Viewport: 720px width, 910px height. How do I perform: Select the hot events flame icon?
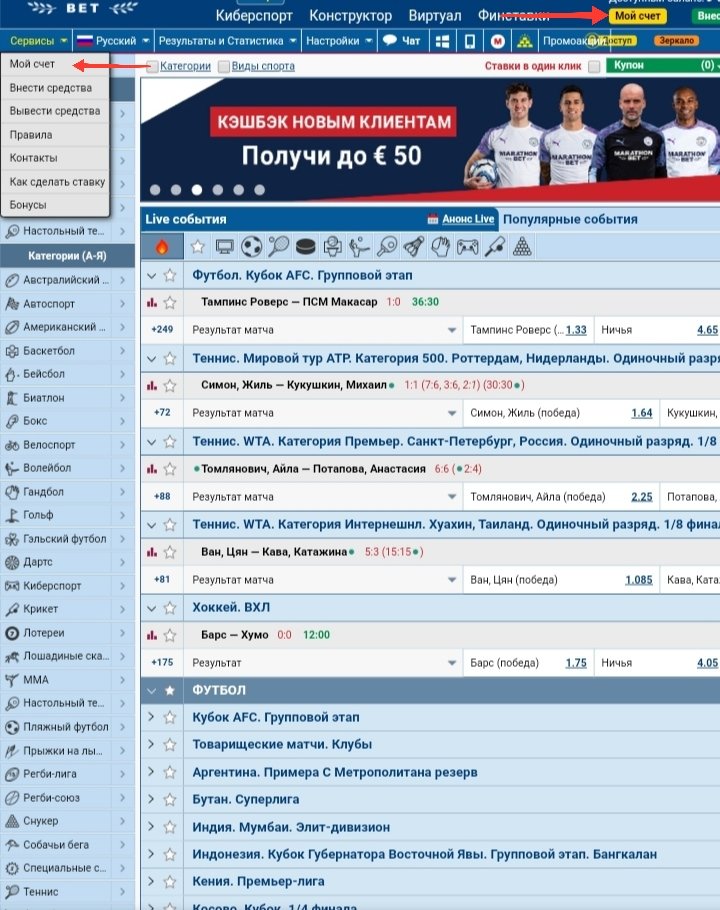(x=162, y=247)
